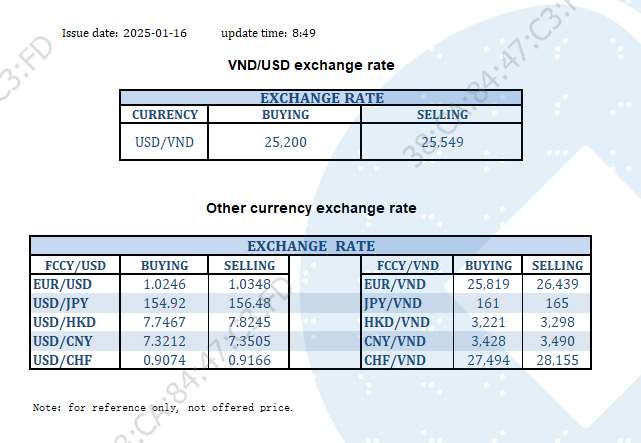Select the USD/VND selling rate 25,549
641x443 pixels.
coord(442,142)
